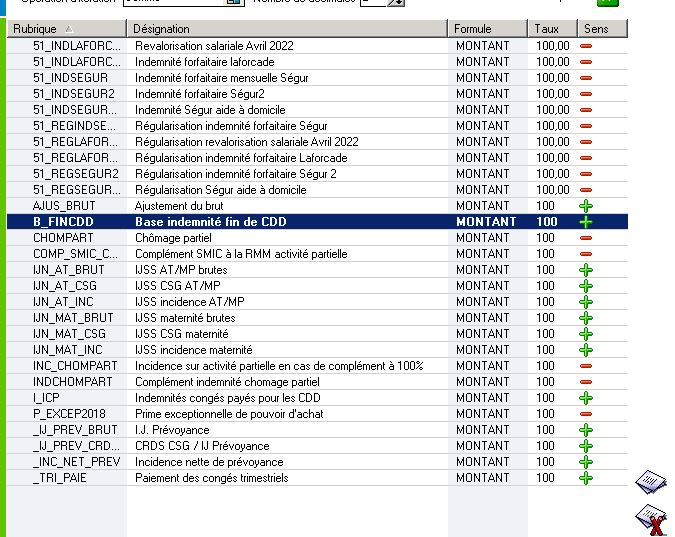The image size is (675, 537).
Task: Click designation 'Complément SMIC à la RMM activité partielle'
Action: click(241, 254)
